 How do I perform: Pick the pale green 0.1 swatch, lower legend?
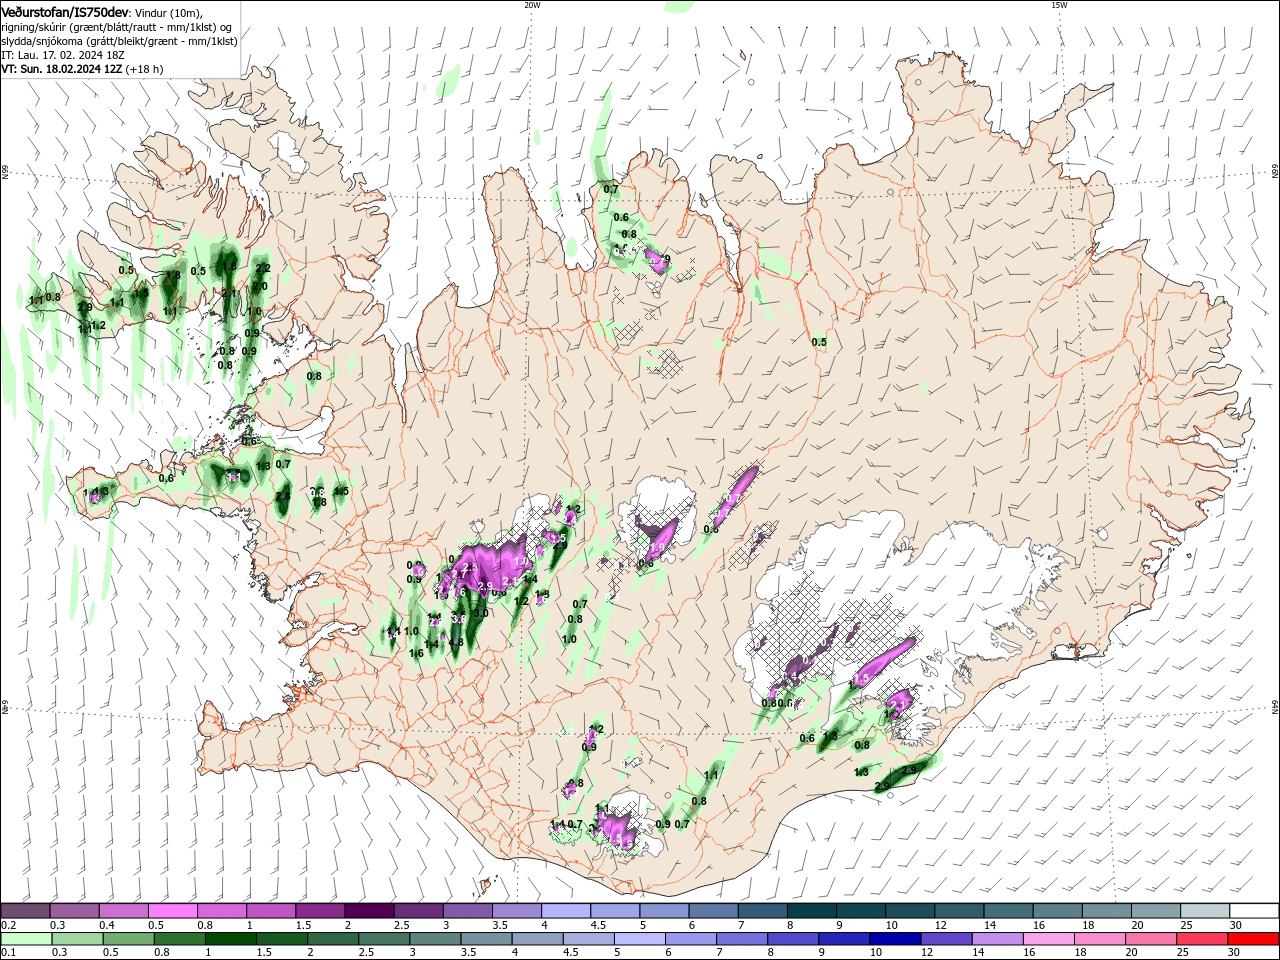(x=25, y=939)
